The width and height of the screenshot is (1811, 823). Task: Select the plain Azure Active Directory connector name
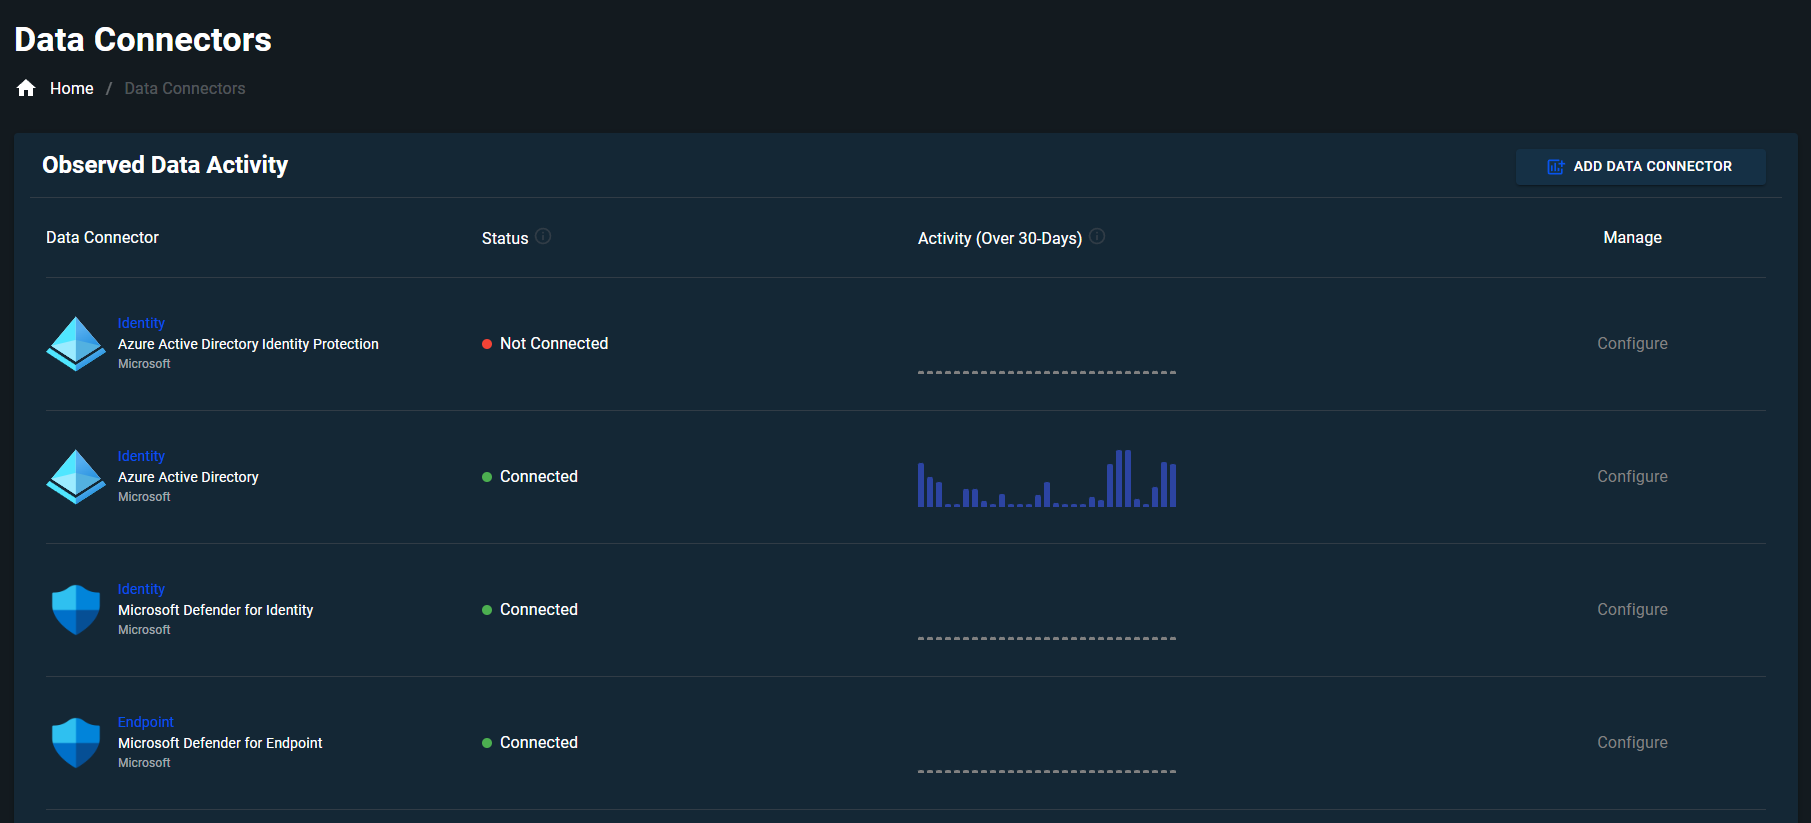pyautogui.click(x=188, y=477)
